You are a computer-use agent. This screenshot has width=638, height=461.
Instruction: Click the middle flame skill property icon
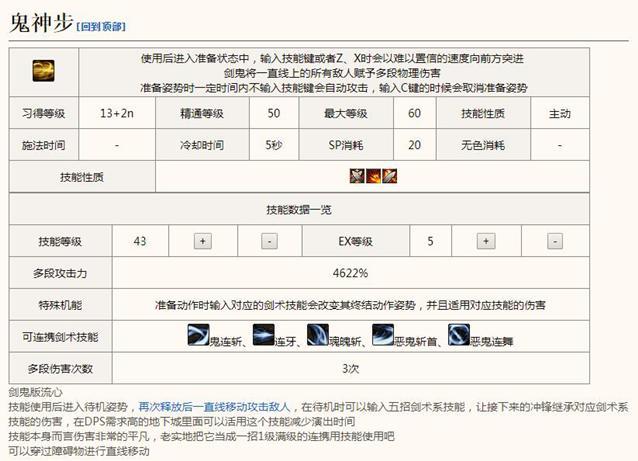373,176
